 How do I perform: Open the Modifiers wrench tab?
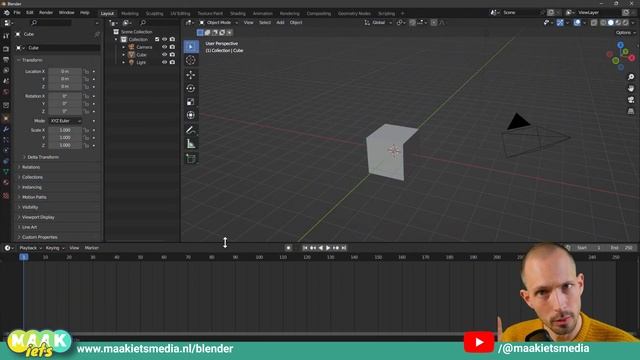coord(6,129)
